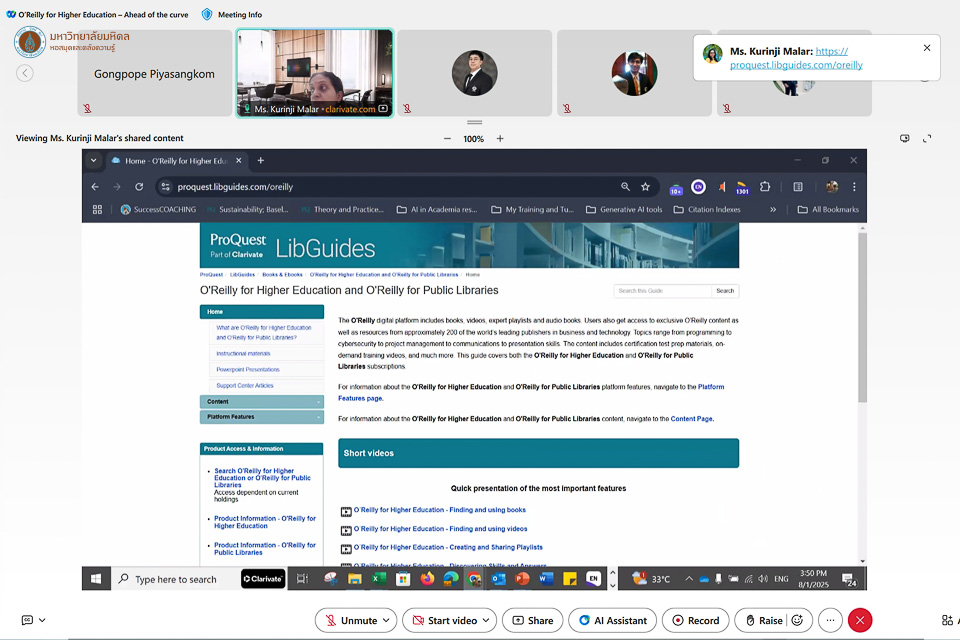Expand the caption options chevron
Image resolution: width=960 pixels, height=640 pixels.
tap(42, 620)
